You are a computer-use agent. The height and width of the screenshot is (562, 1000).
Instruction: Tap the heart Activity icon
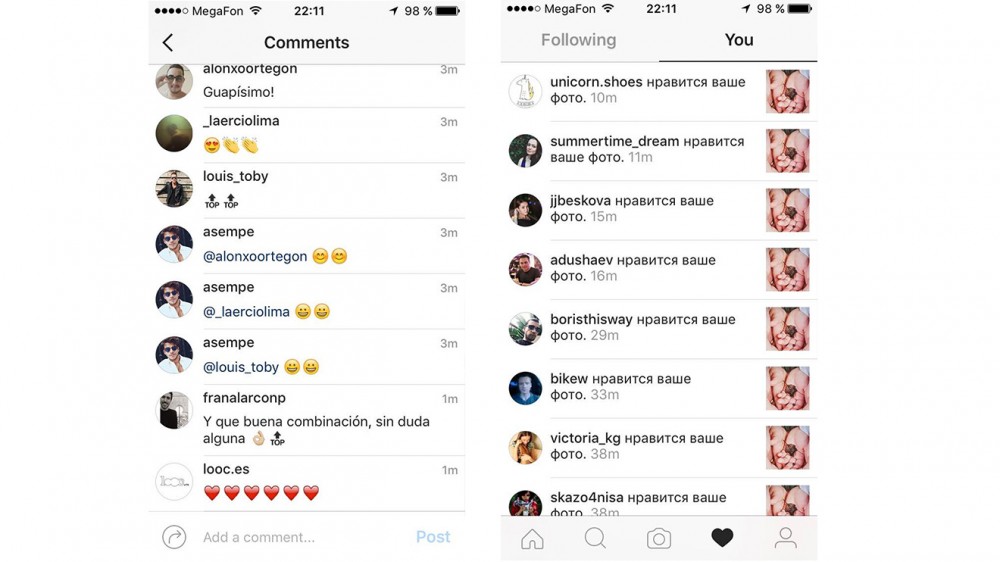722,538
